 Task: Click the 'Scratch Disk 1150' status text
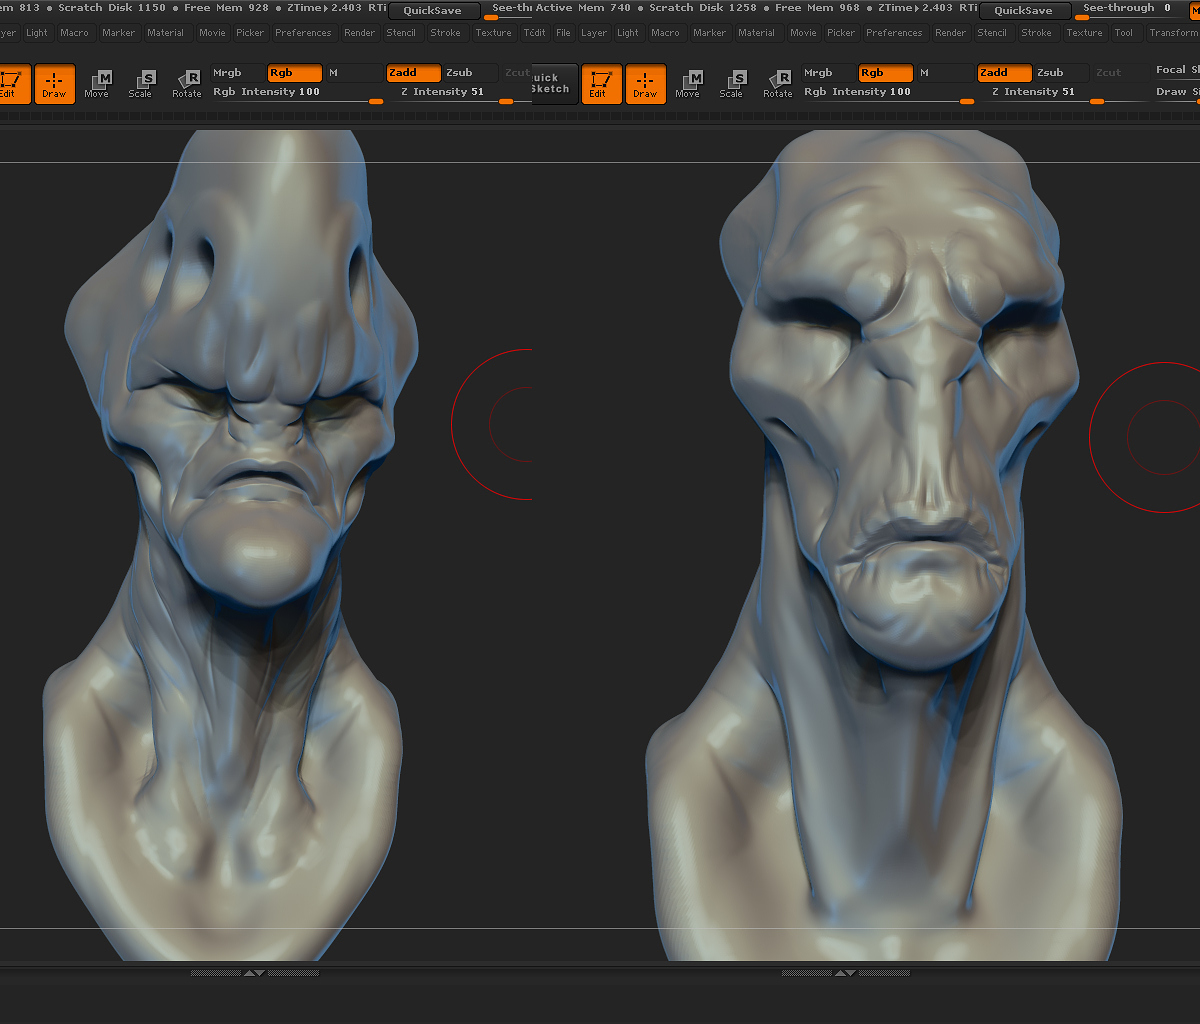(x=112, y=8)
